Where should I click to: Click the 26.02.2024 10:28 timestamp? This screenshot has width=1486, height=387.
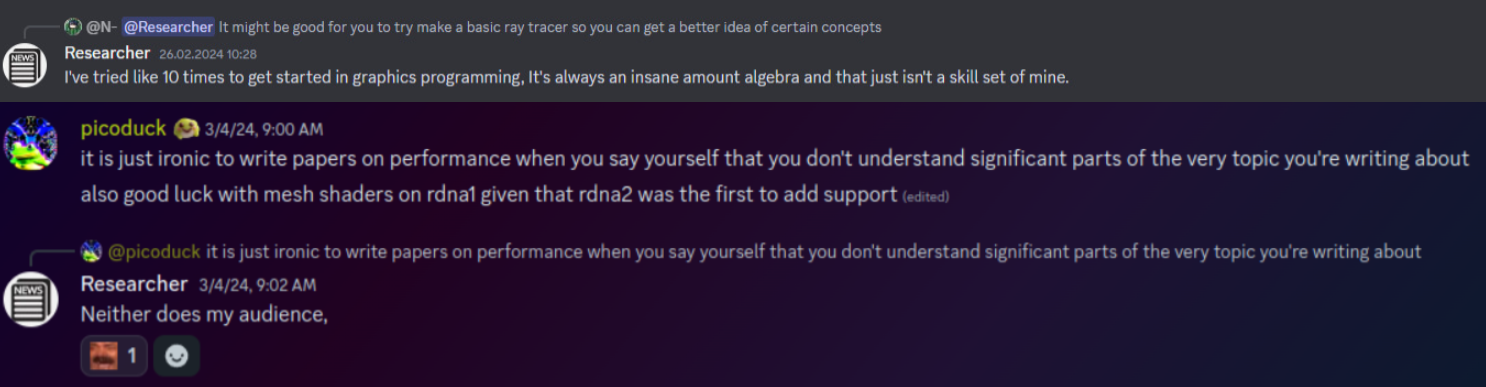tap(208, 54)
